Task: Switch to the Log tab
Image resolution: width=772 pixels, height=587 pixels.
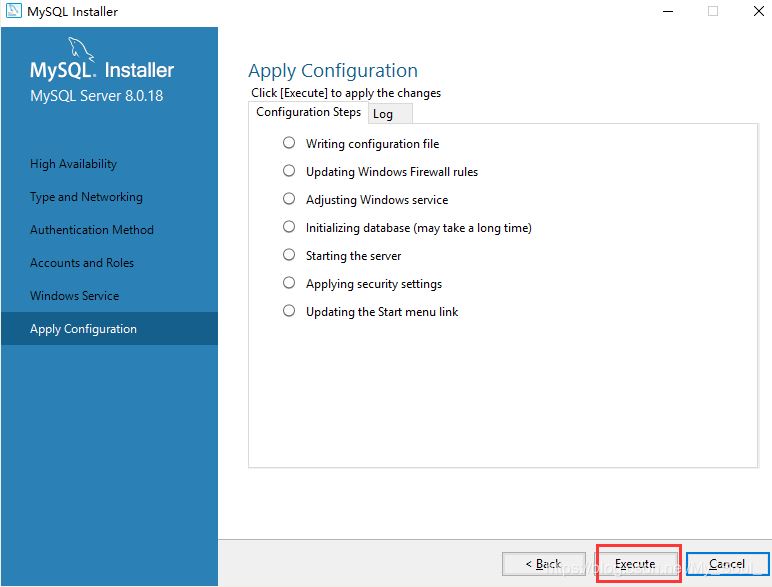Action: pos(389,114)
